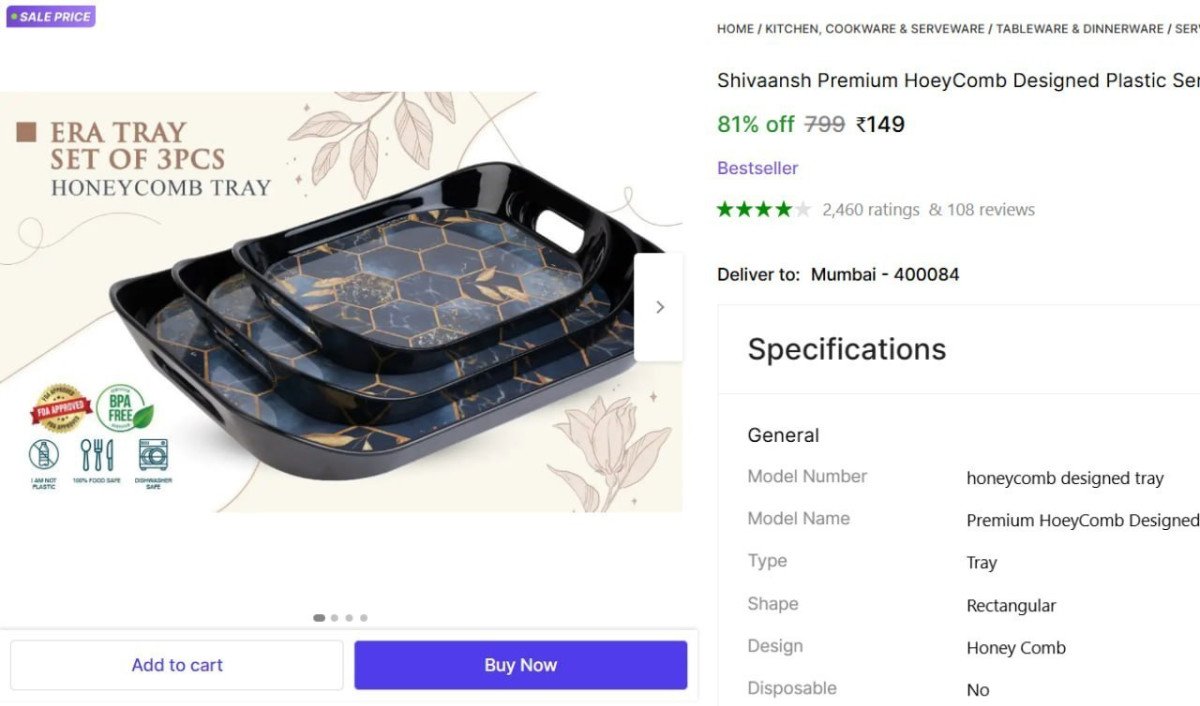
Task: Advance the image carousel with the right chevron
Action: click(659, 306)
